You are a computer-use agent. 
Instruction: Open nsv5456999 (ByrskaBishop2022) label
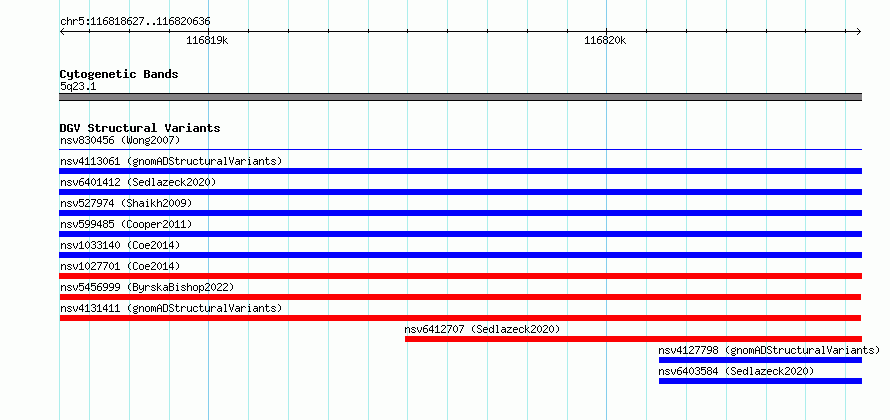pyautogui.click(x=147, y=287)
